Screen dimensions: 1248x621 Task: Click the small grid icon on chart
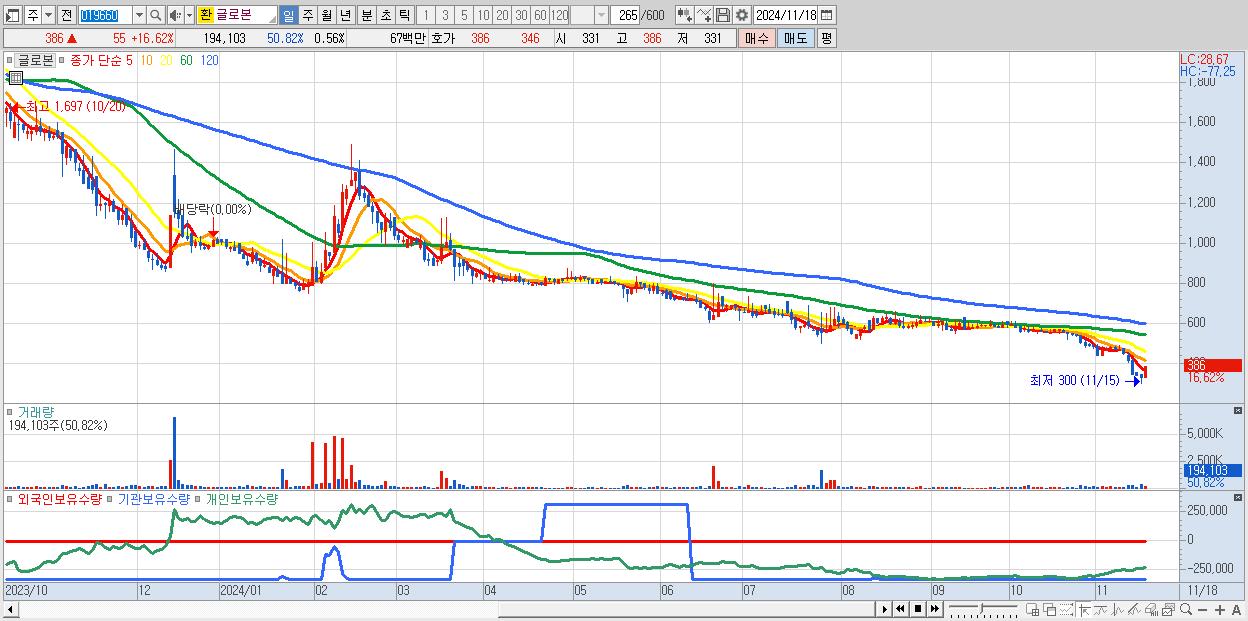[16, 77]
